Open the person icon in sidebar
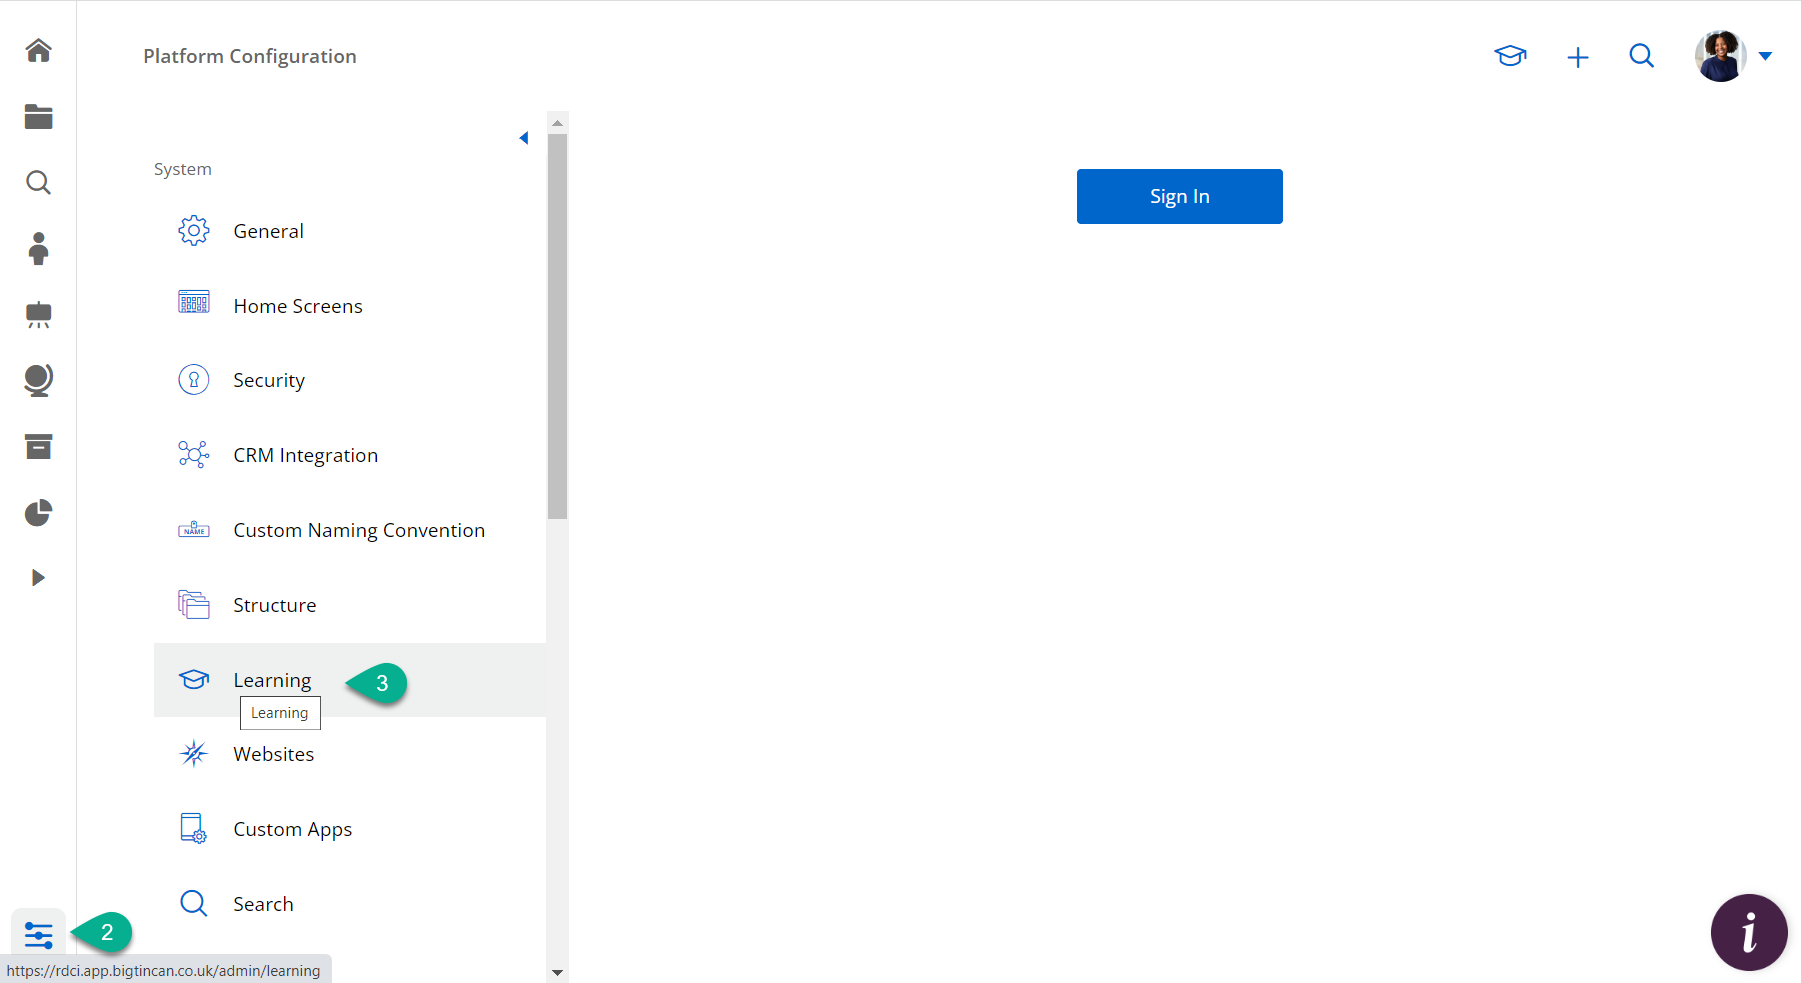Screen dimensions: 1801x983 pyautogui.click(x=38, y=248)
